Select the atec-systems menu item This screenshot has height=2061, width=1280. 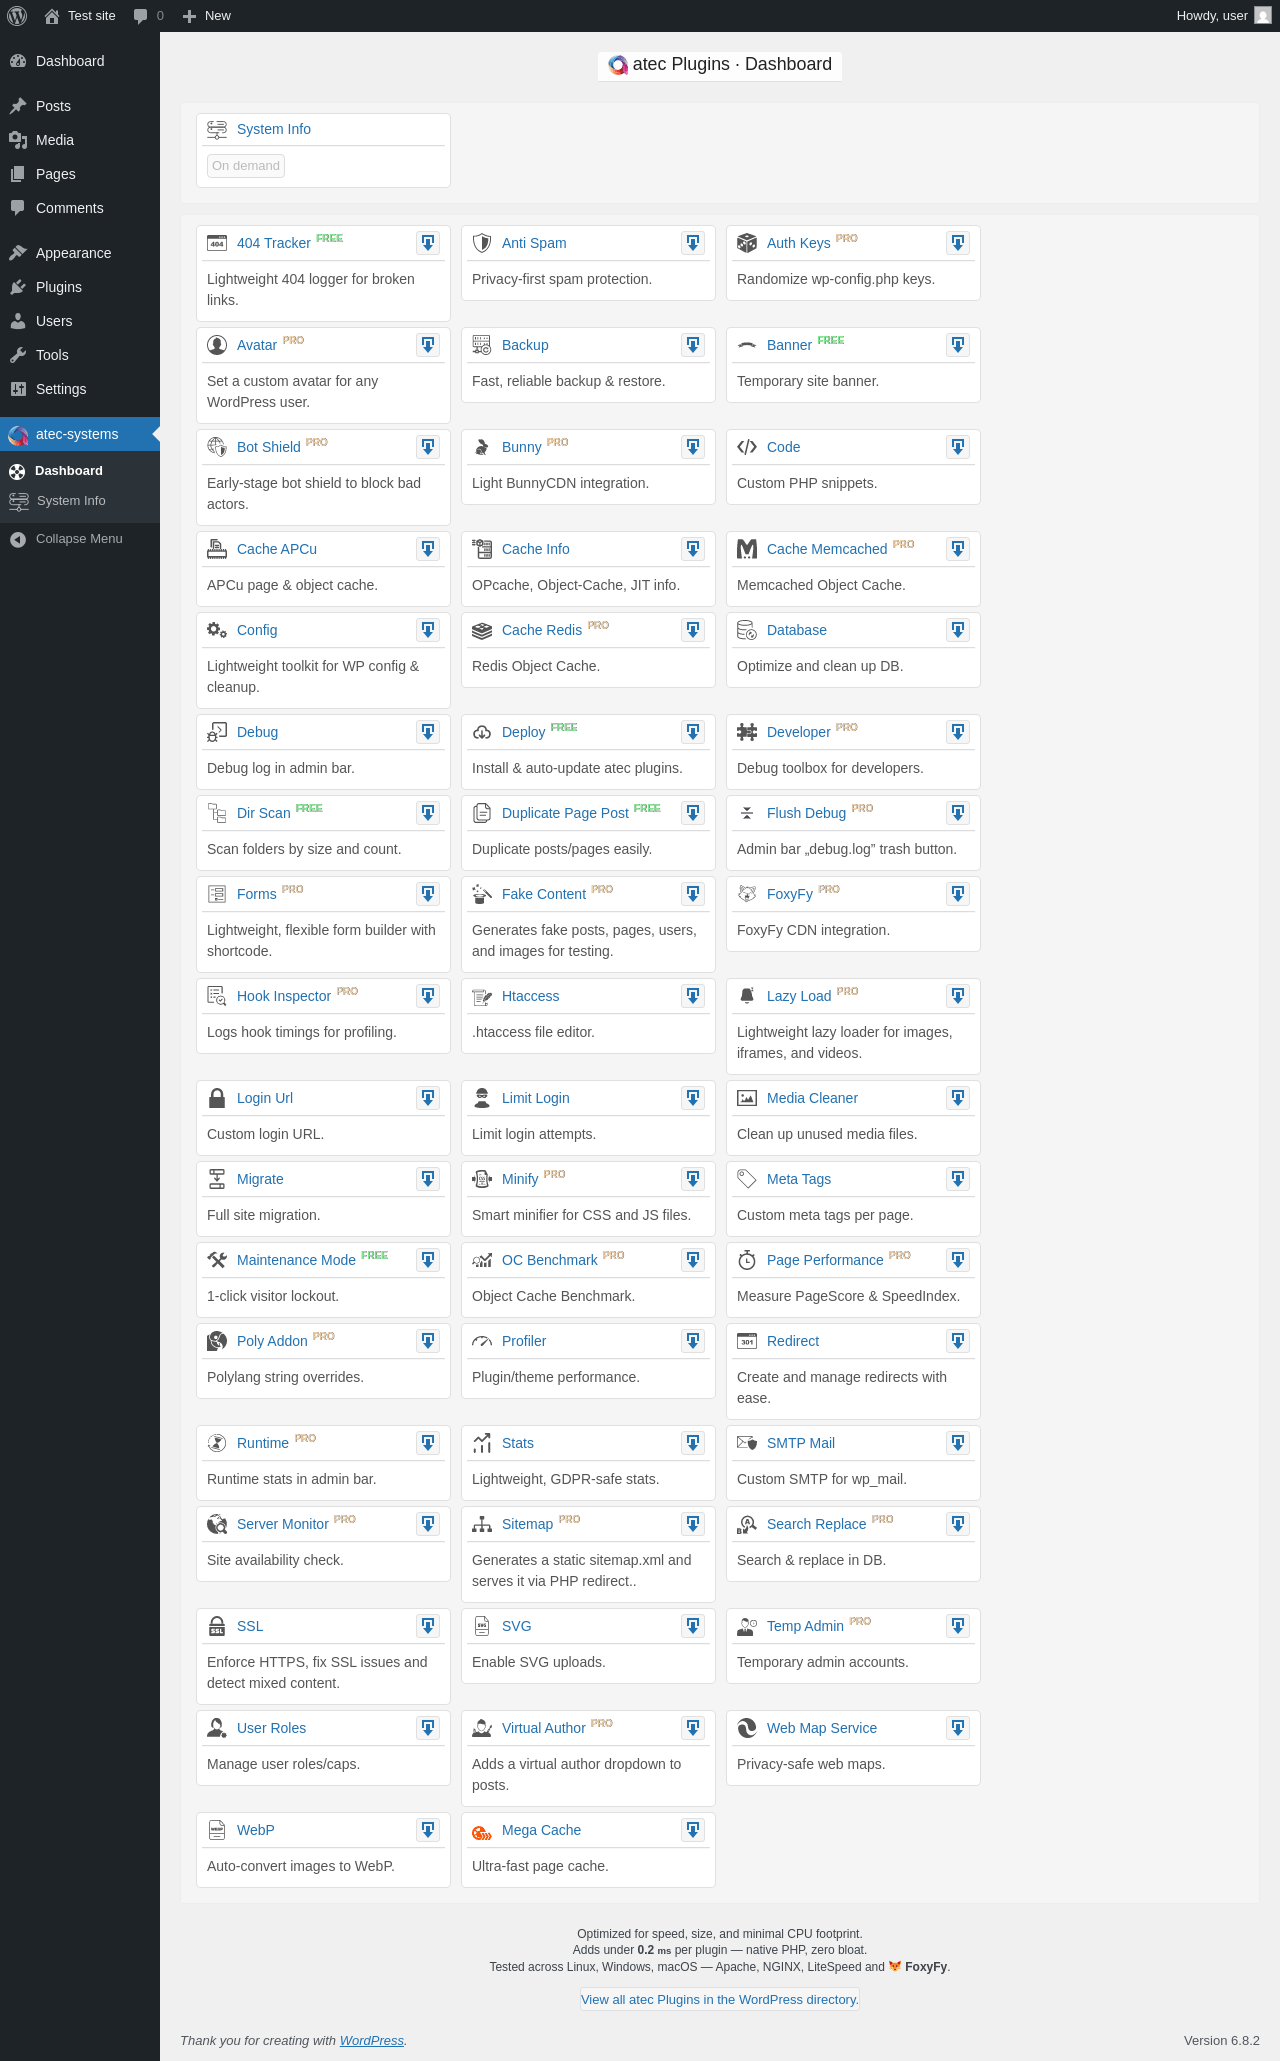pos(80,434)
